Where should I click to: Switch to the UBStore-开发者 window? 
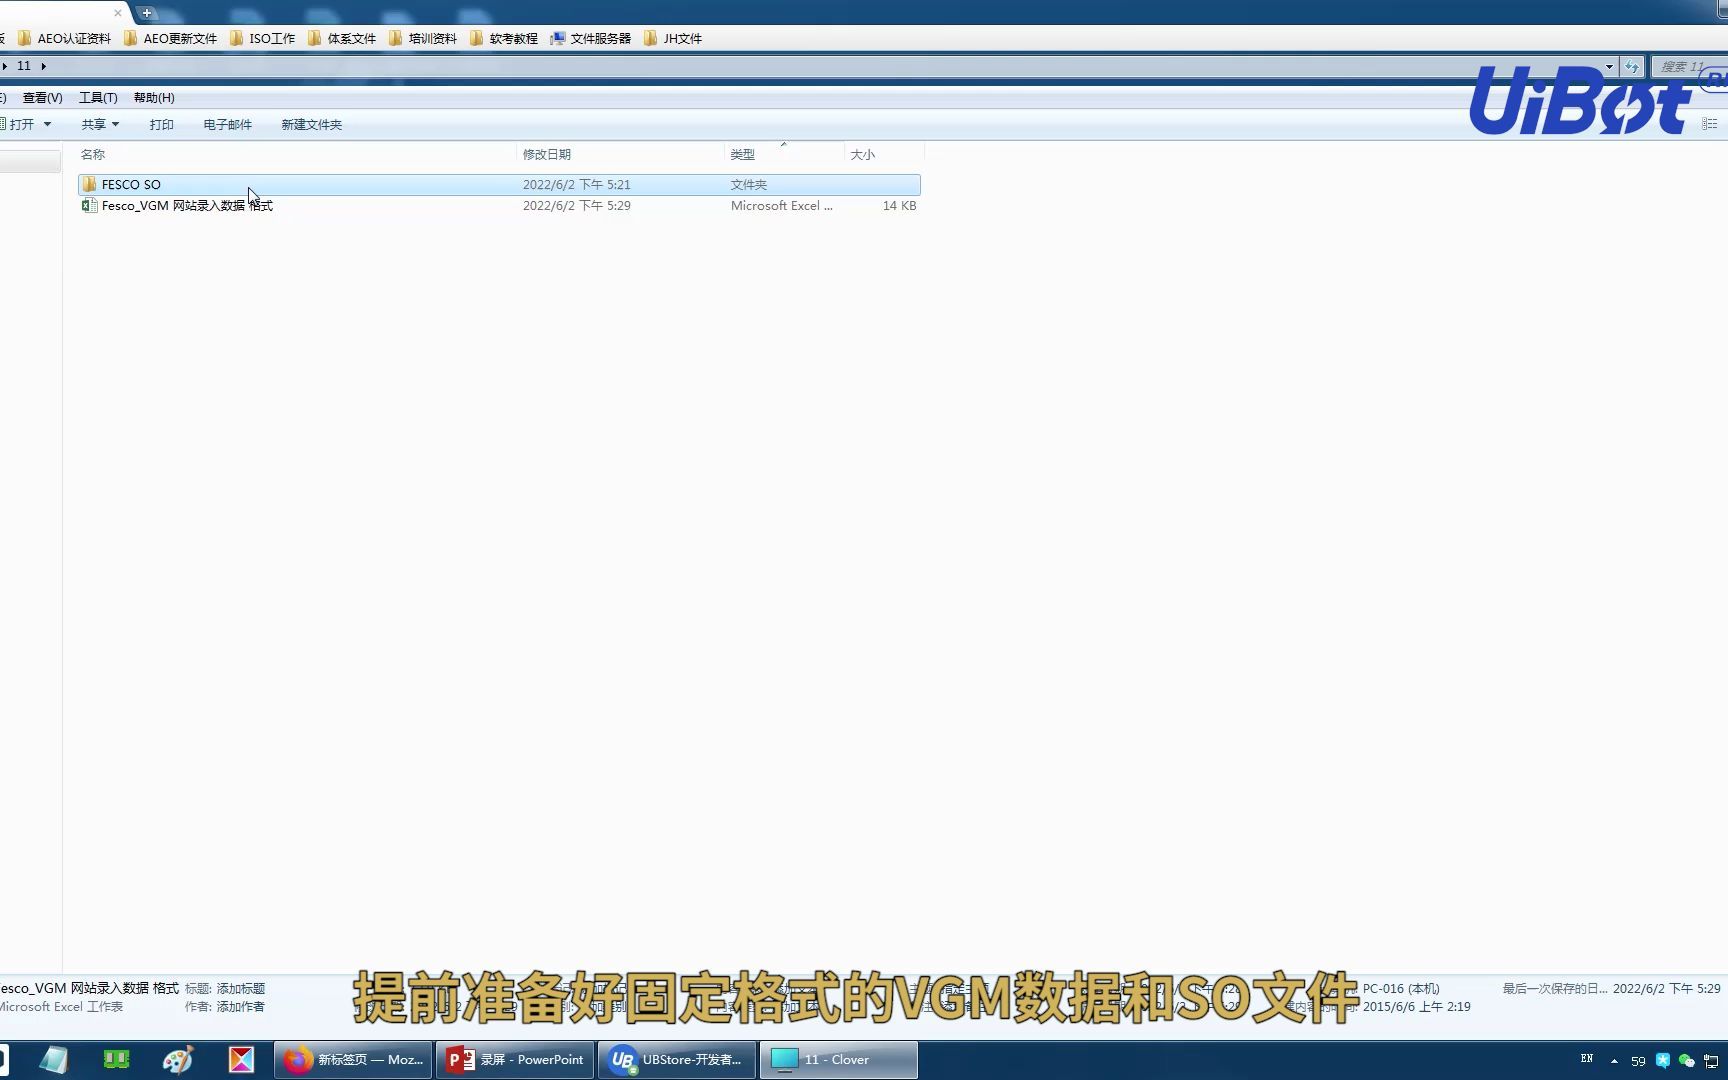[x=677, y=1060]
